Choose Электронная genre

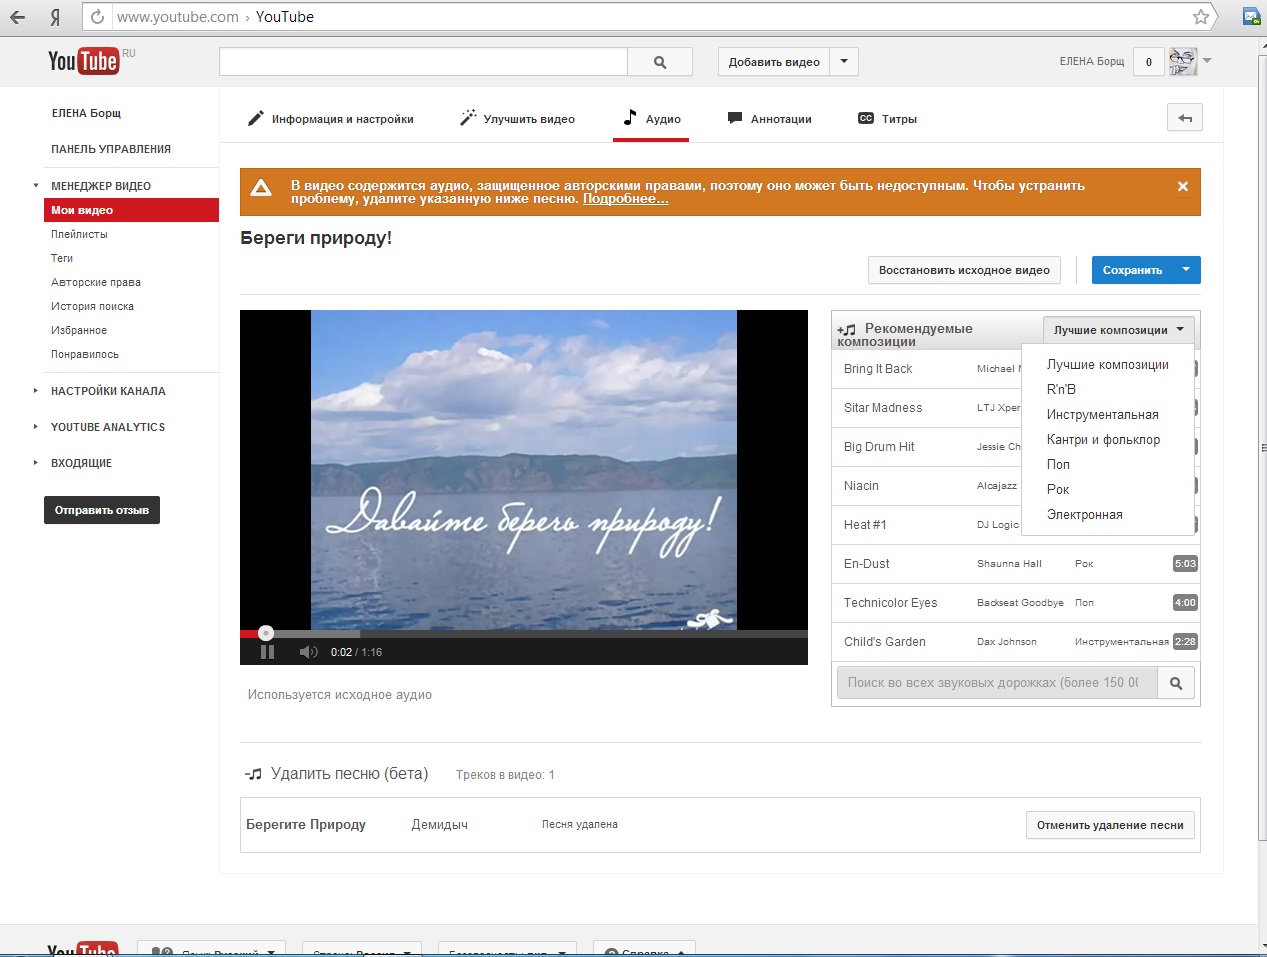click(1085, 515)
